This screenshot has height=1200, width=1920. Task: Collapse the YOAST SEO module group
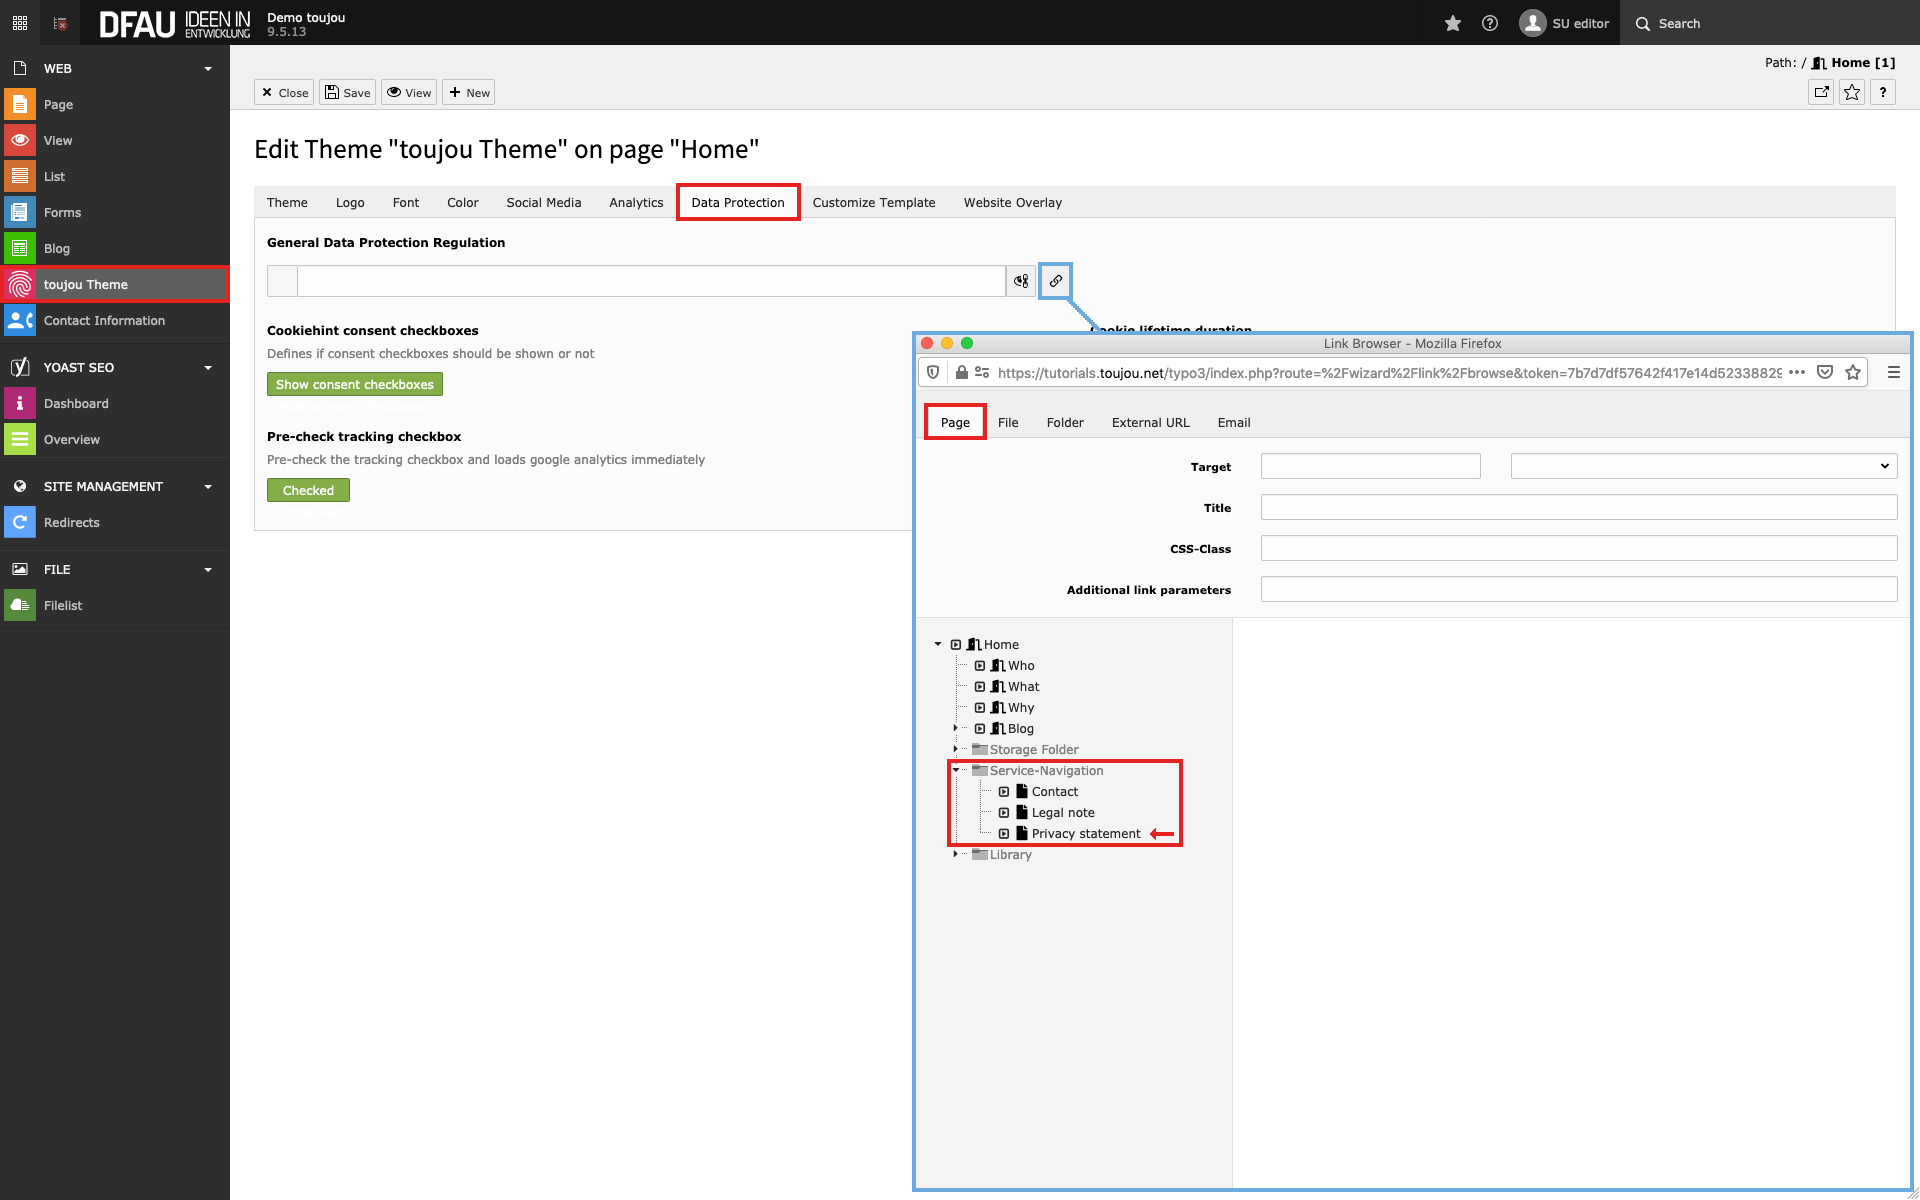point(208,367)
